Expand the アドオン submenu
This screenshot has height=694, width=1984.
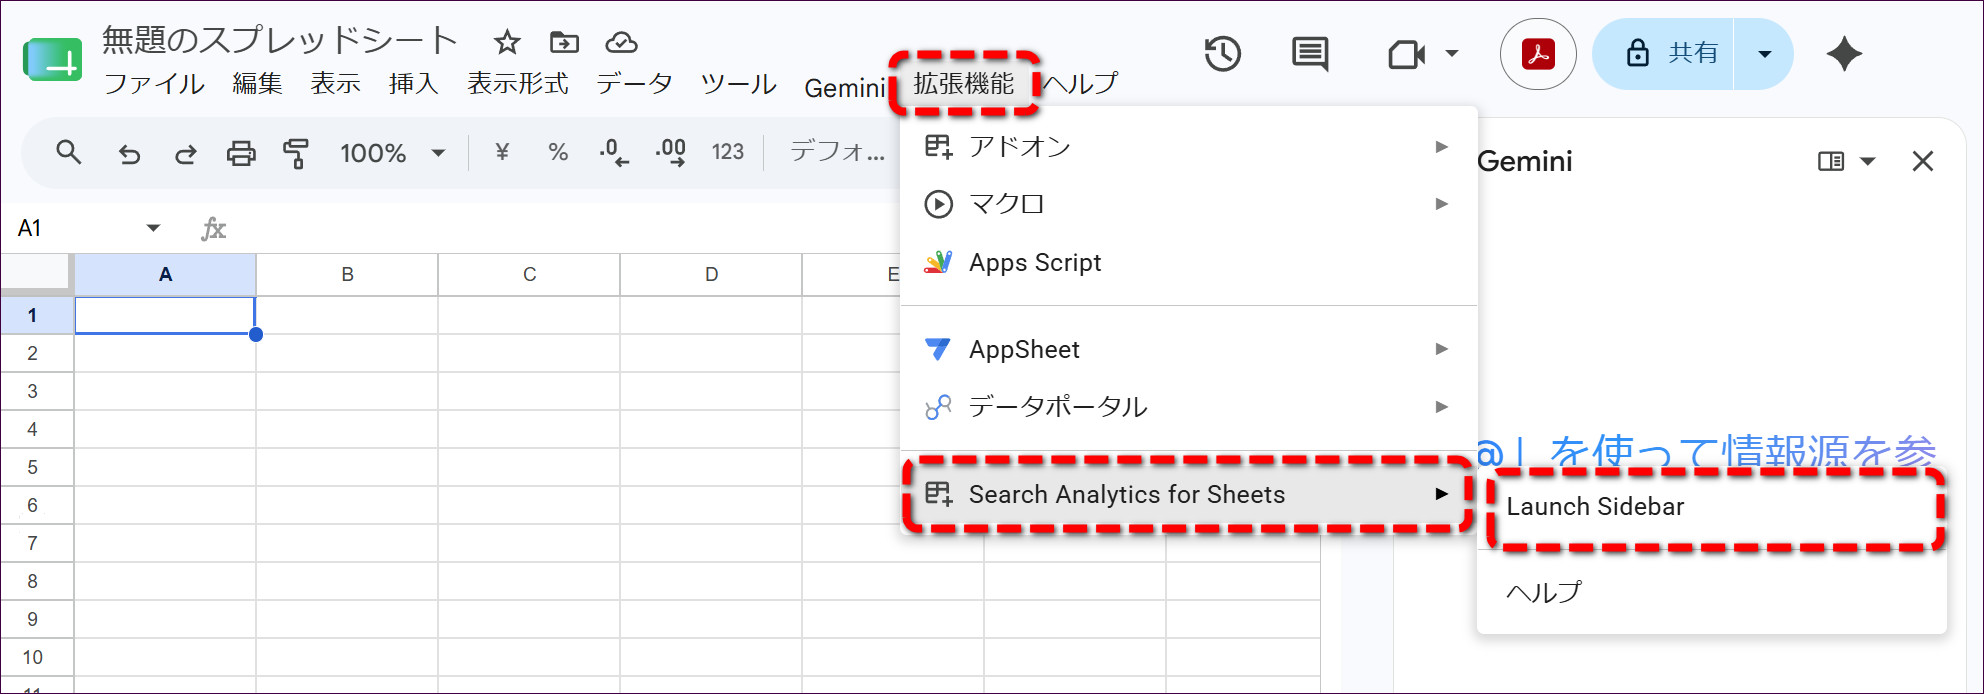(x=1188, y=147)
